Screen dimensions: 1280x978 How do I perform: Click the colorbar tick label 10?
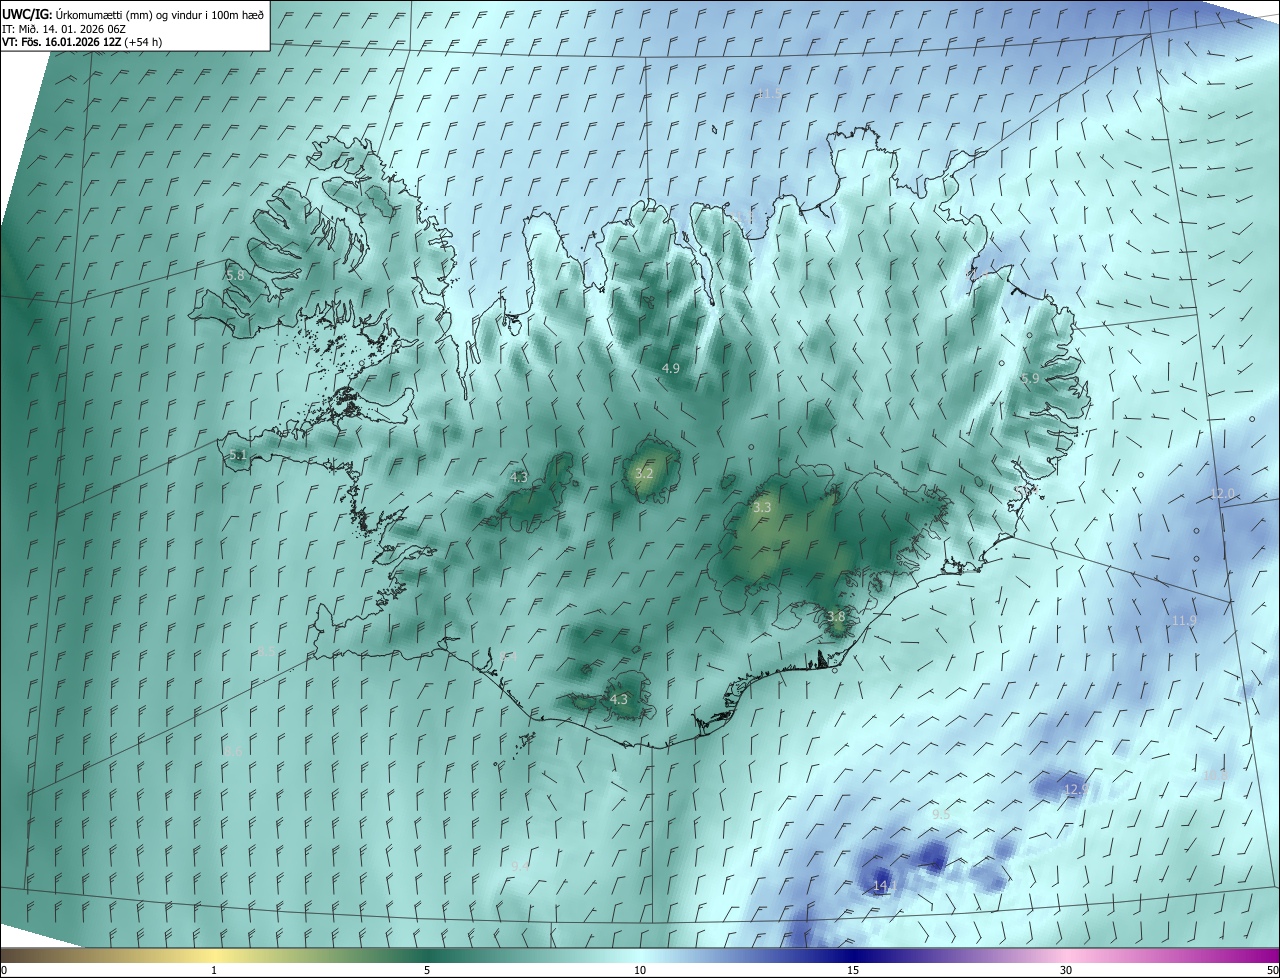pyautogui.click(x=640, y=970)
